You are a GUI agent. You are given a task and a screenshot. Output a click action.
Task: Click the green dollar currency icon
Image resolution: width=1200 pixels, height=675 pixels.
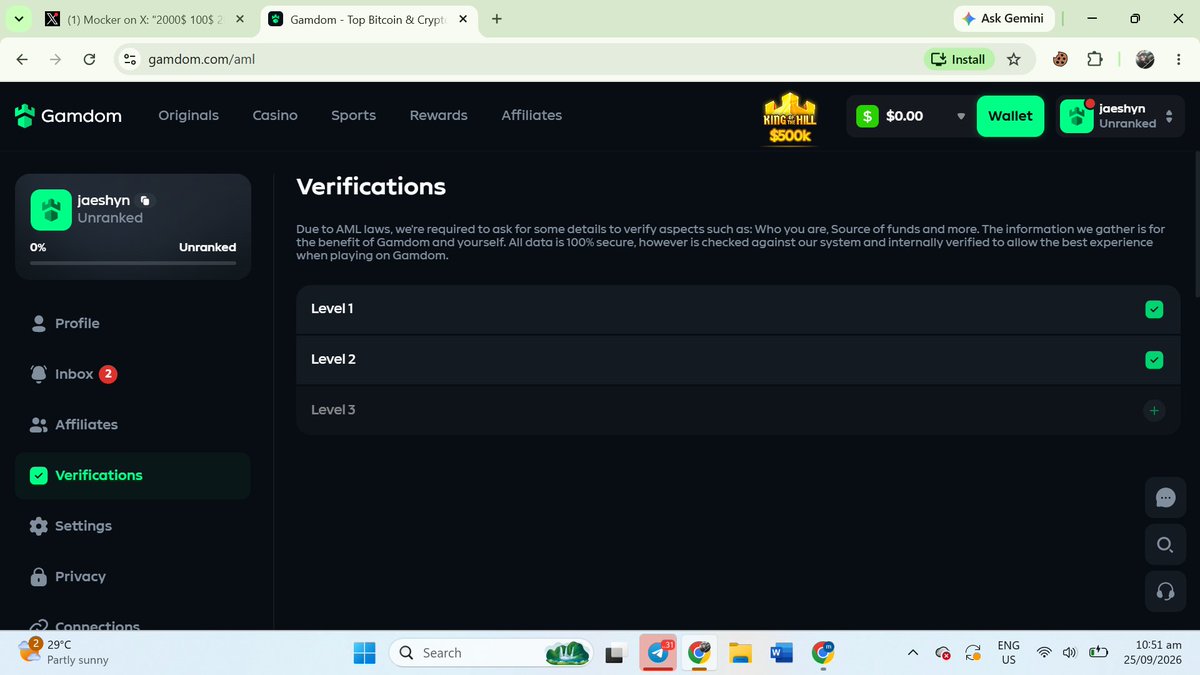point(867,116)
